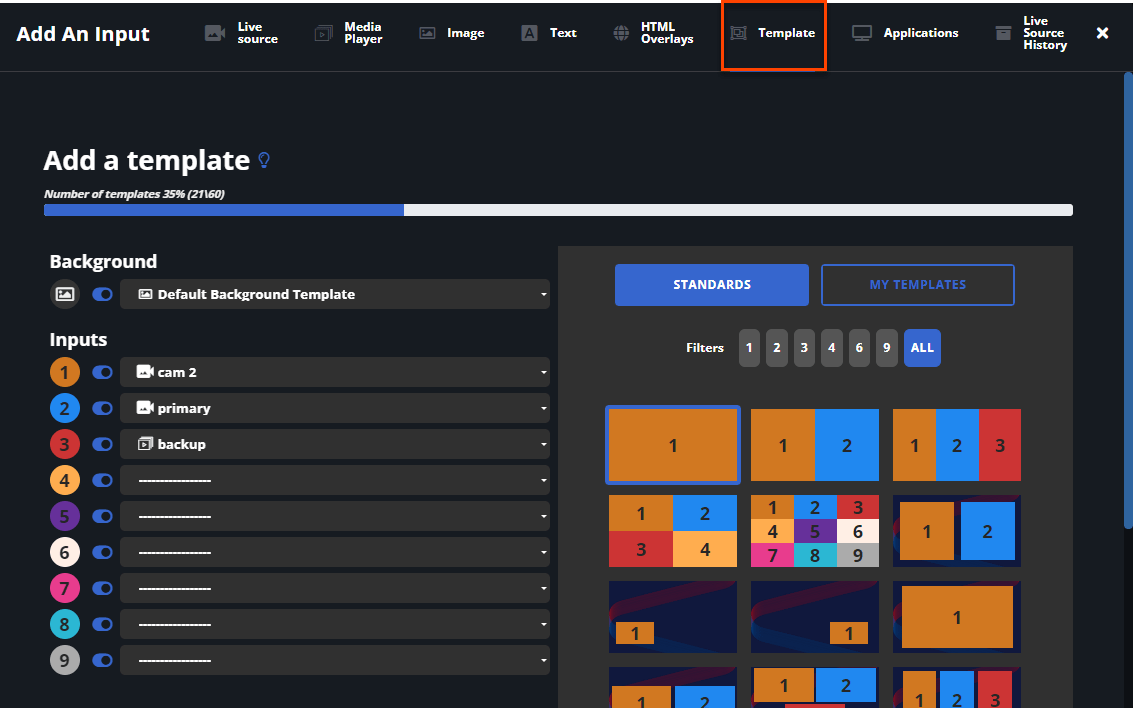The image size is (1133, 708).
Task: Filter templates by 2 inputs
Action: (777, 347)
